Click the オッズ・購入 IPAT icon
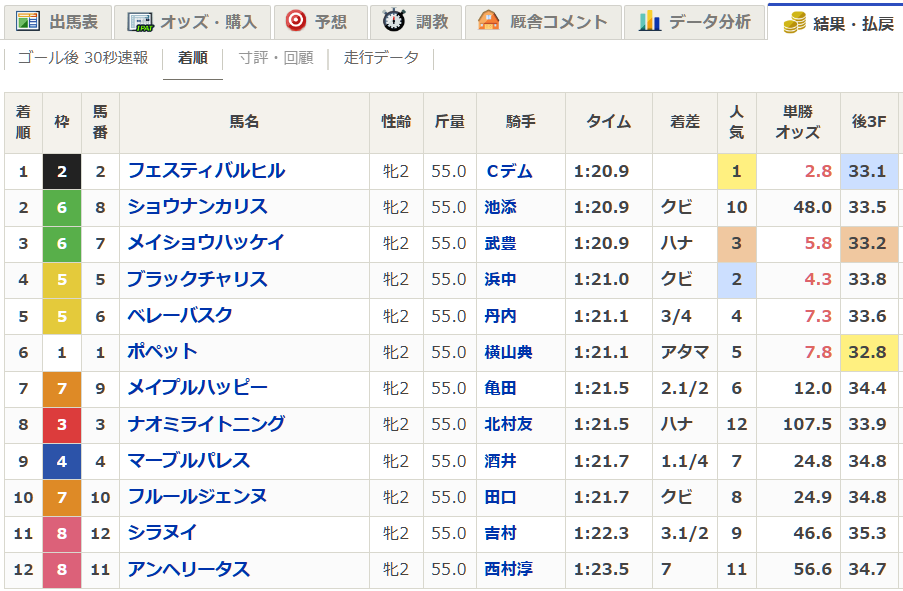 pos(141,21)
